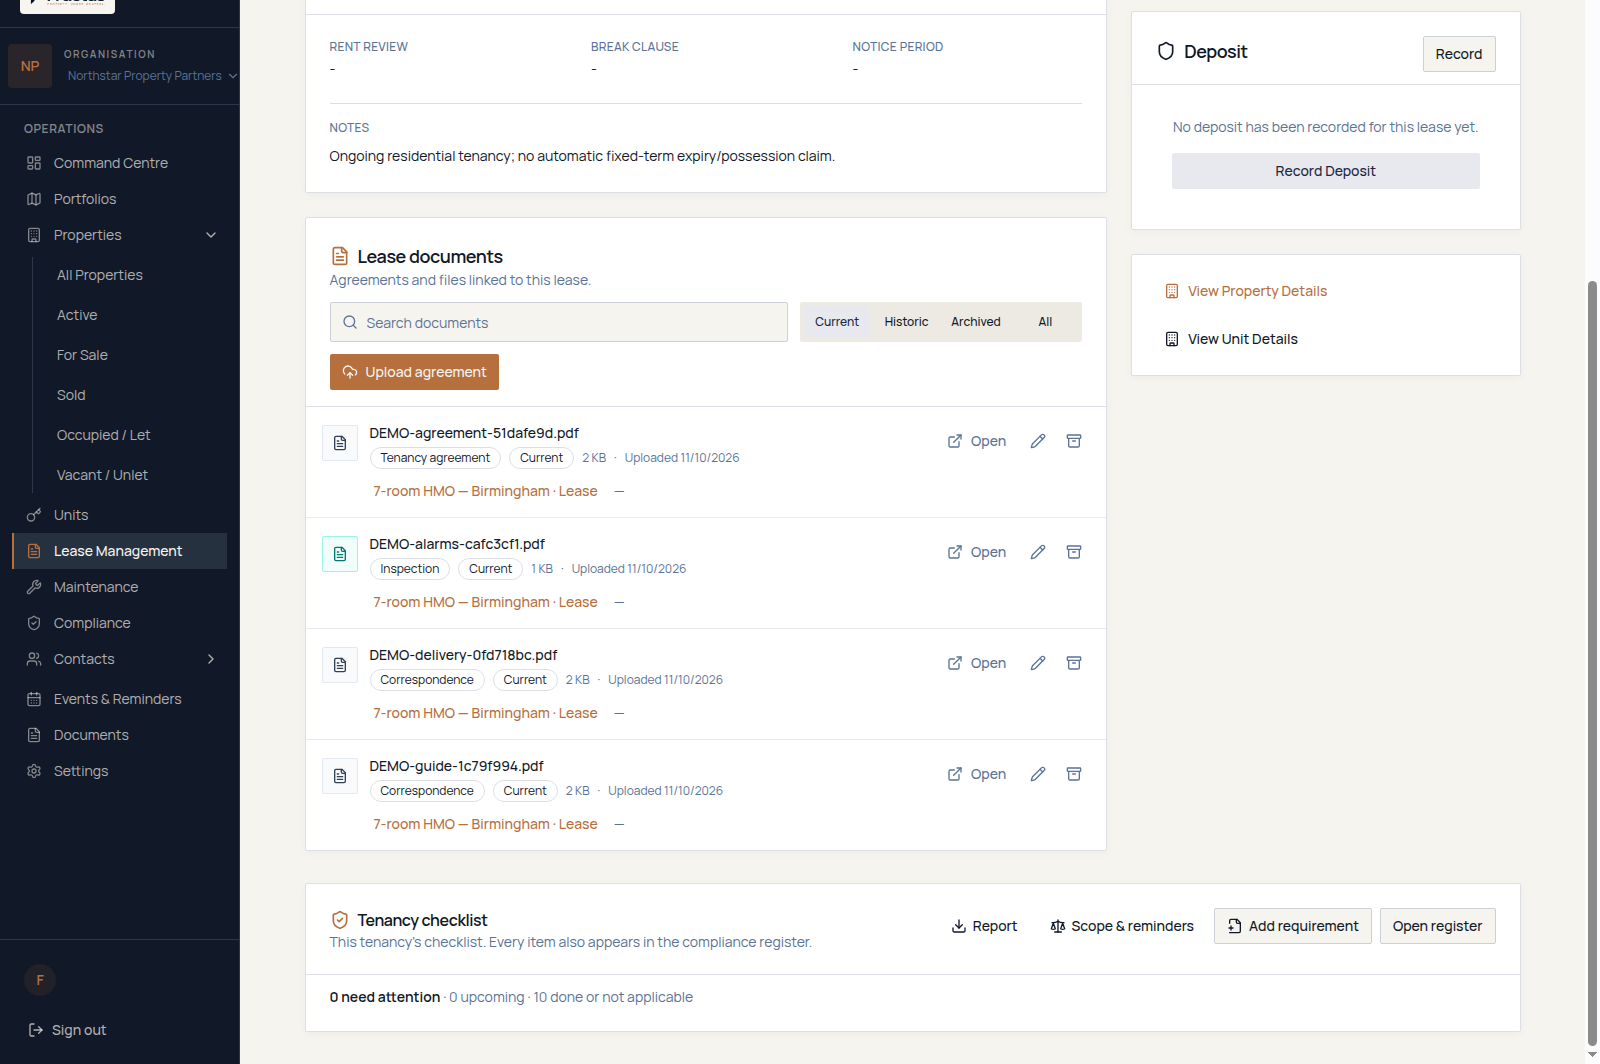The image size is (1600, 1064).
Task: Click file icon of DEMO-alarms-cafc3cf1.pdf
Action: 340,554
